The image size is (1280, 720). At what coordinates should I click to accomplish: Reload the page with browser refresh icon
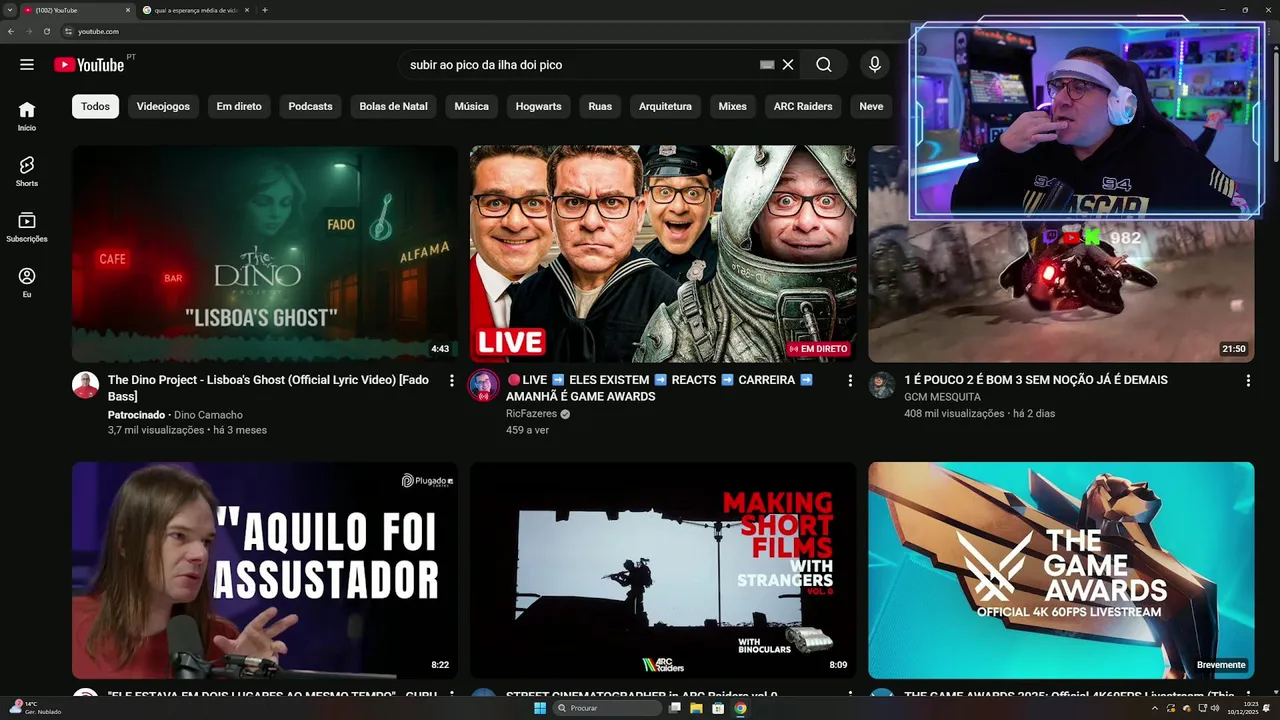coord(46,31)
